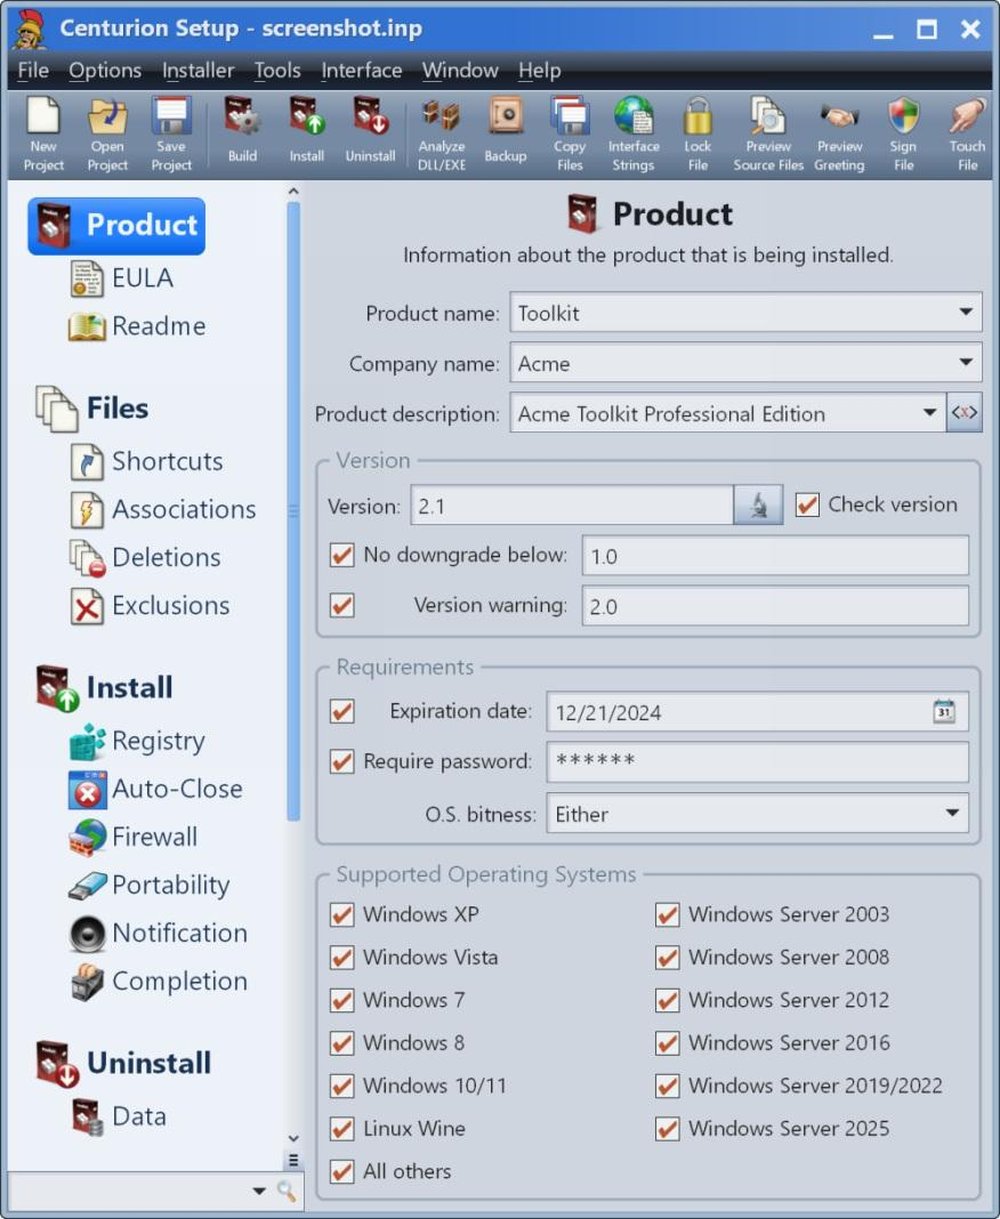Image resolution: width=1000 pixels, height=1219 pixels.
Task: Toggle the Require password checkbox
Action: pyautogui.click(x=342, y=761)
